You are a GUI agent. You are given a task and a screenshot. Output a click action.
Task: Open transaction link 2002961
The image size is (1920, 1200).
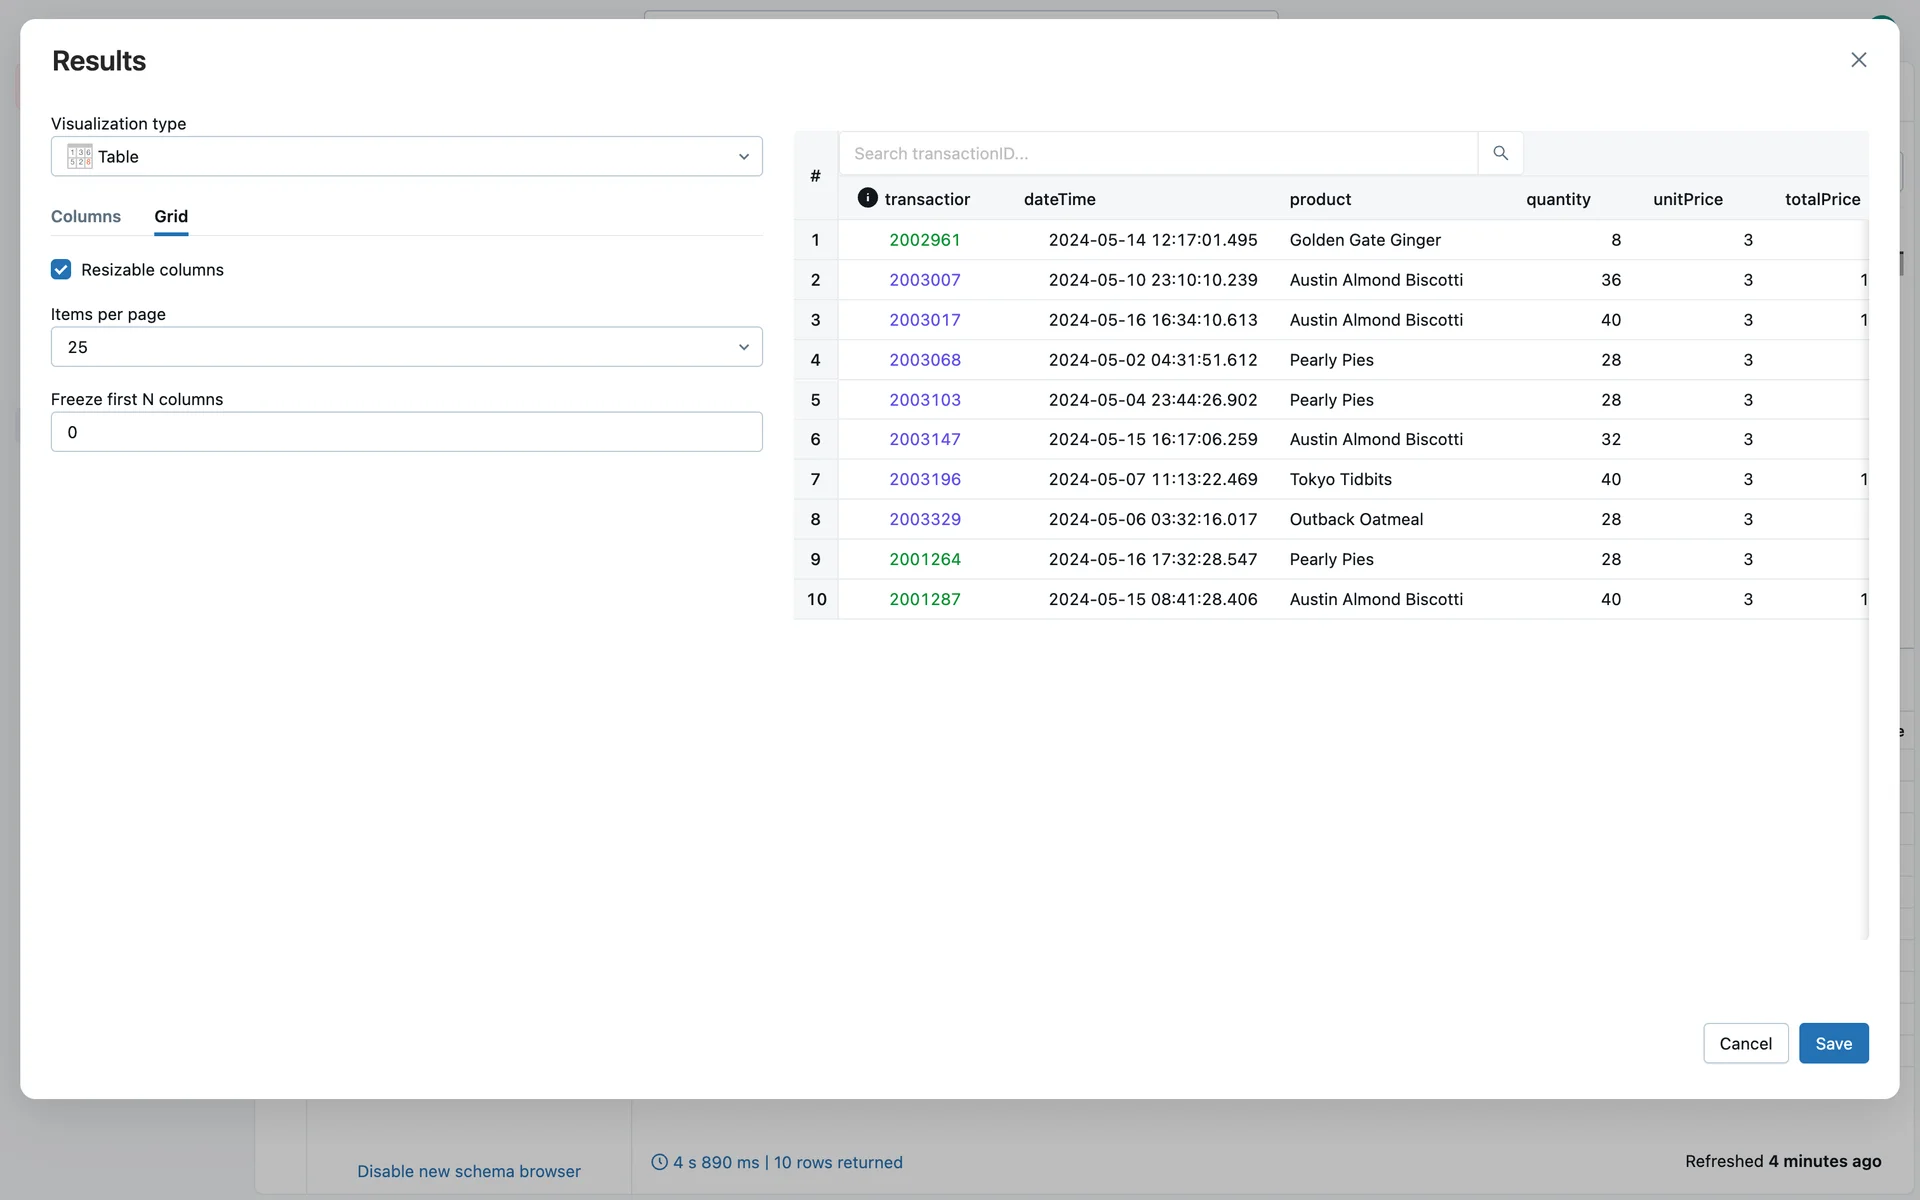[924, 240]
